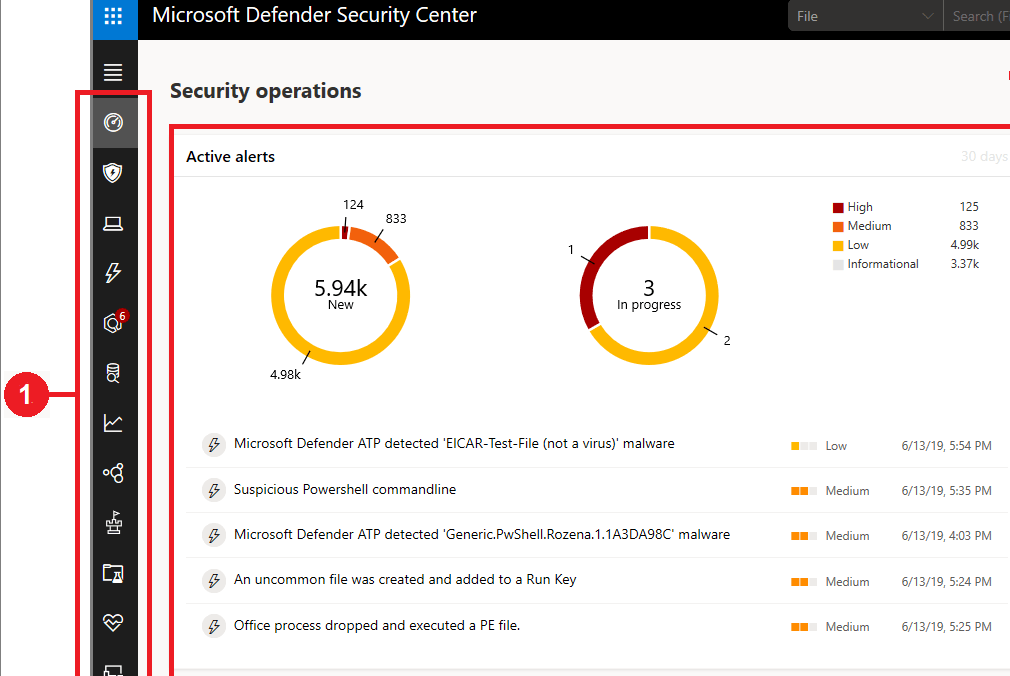Click the 3 In progress donut center
Viewport: 1010px width, 676px height.
click(649, 294)
